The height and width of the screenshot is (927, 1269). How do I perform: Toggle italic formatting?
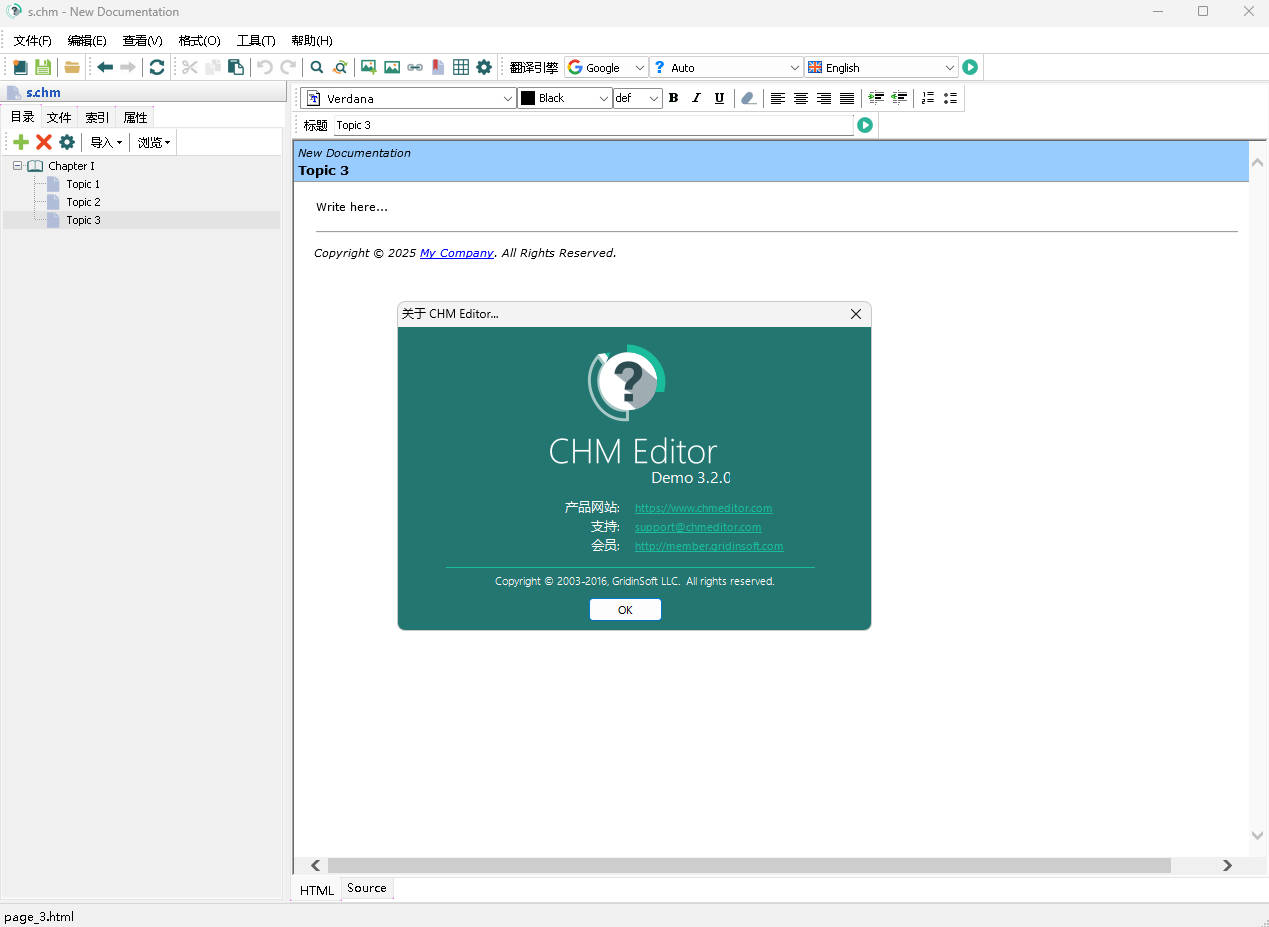tap(696, 98)
